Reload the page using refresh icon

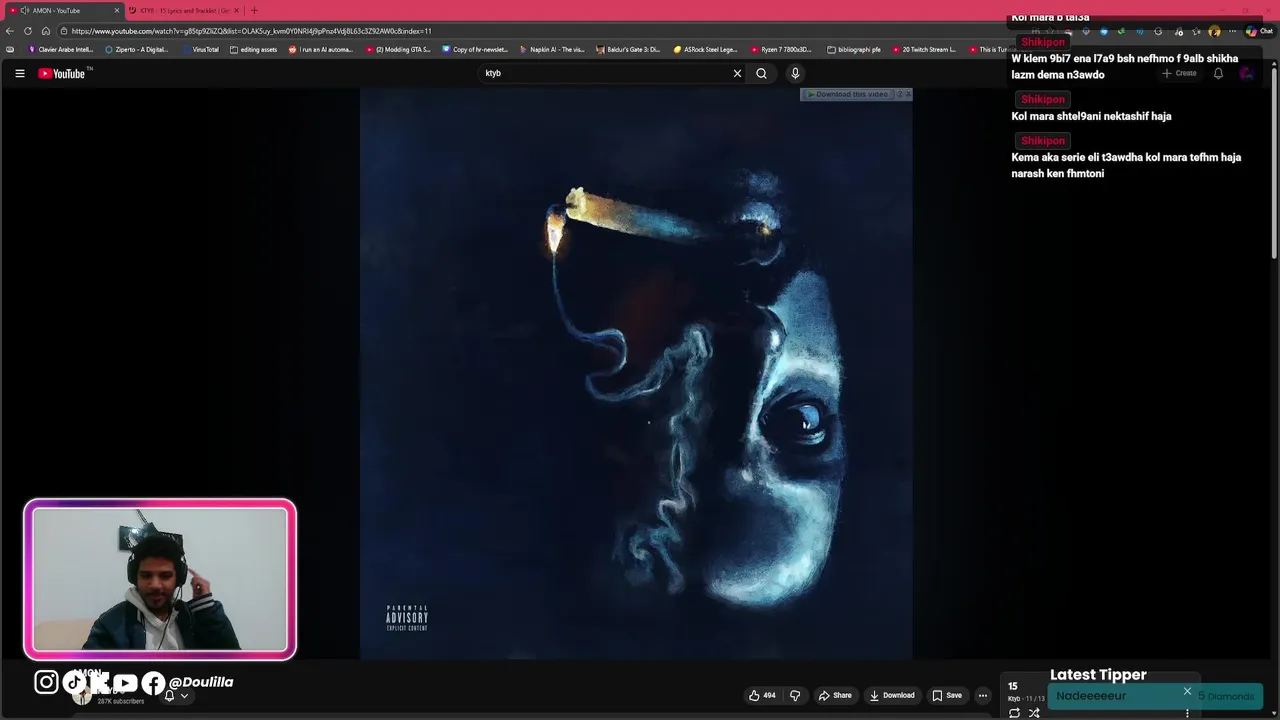28,31
